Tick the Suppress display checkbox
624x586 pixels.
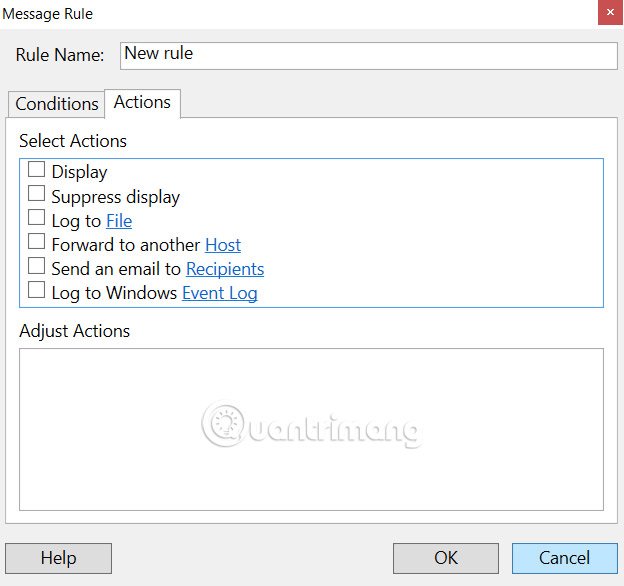(36, 194)
